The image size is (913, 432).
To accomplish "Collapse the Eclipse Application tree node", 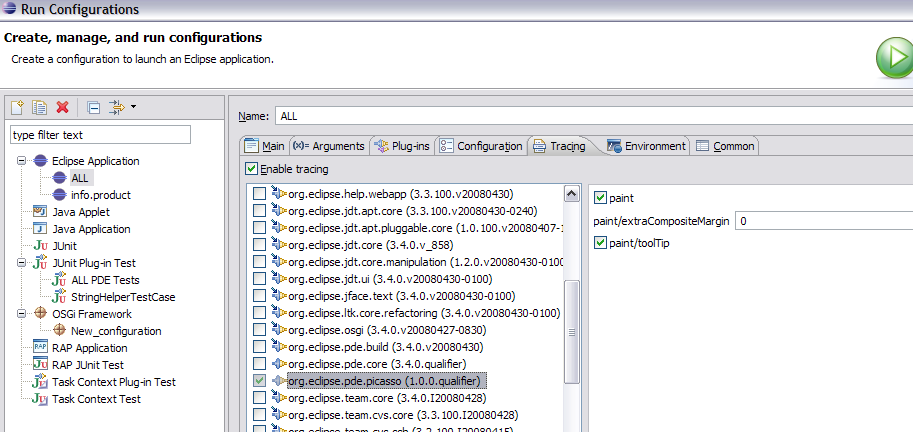I will [x=22, y=161].
